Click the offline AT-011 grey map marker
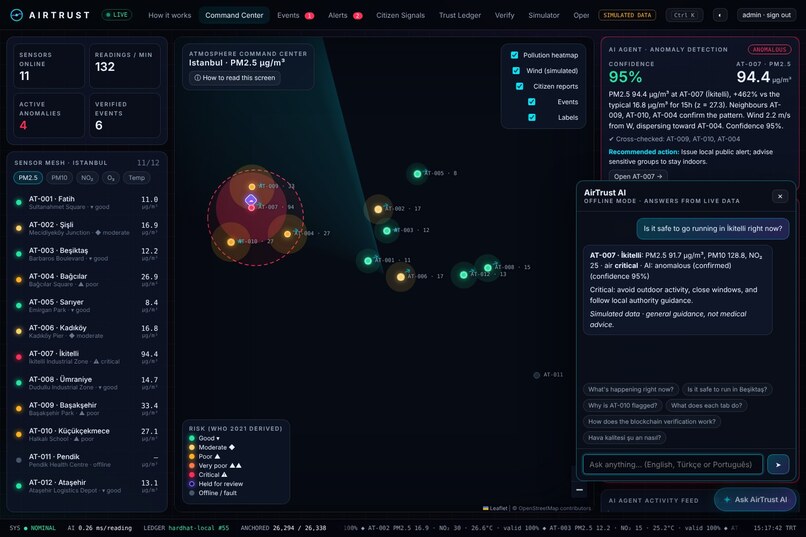The image size is (806, 537). tap(537, 375)
